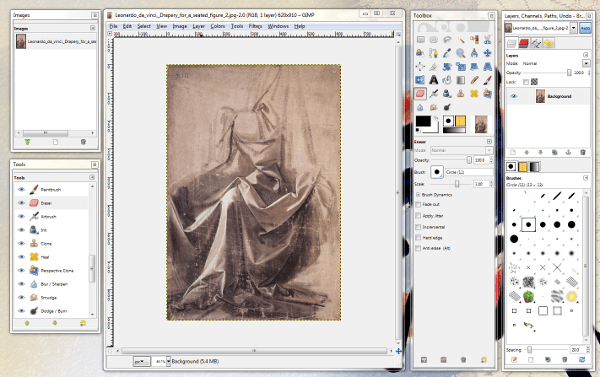Click the delete layer trash icon
Viewport: 600px width, 377px height.
tap(582, 152)
